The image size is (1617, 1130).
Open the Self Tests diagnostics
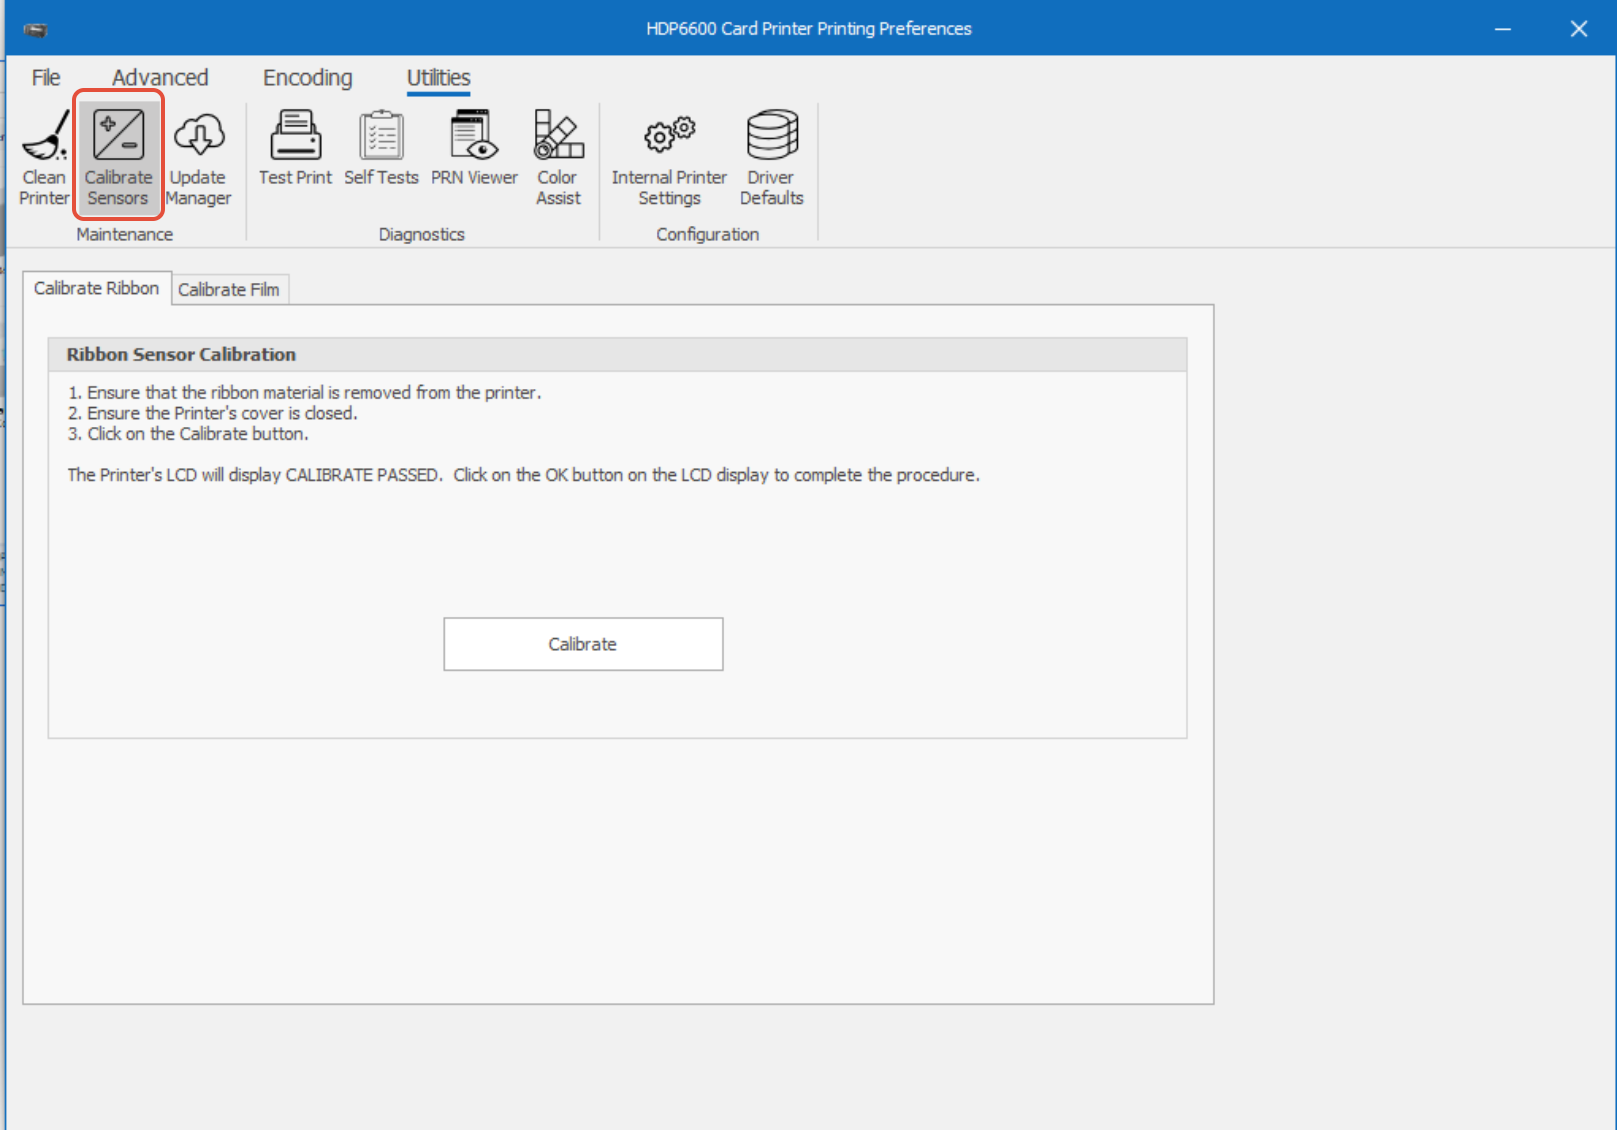pos(381,148)
